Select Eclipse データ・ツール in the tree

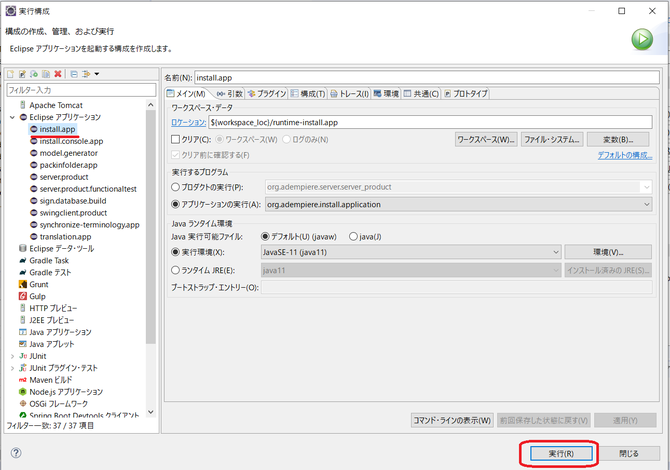click(56, 249)
